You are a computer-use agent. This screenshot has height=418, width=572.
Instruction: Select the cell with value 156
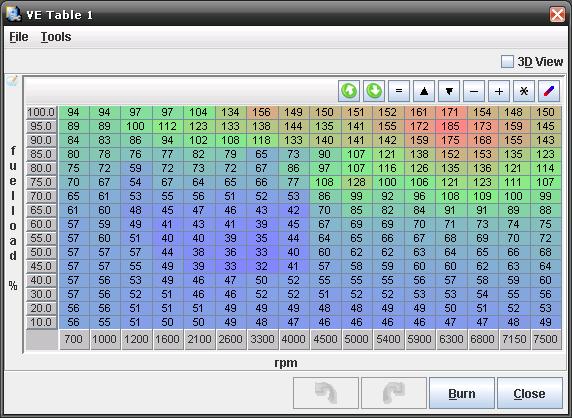262,112
